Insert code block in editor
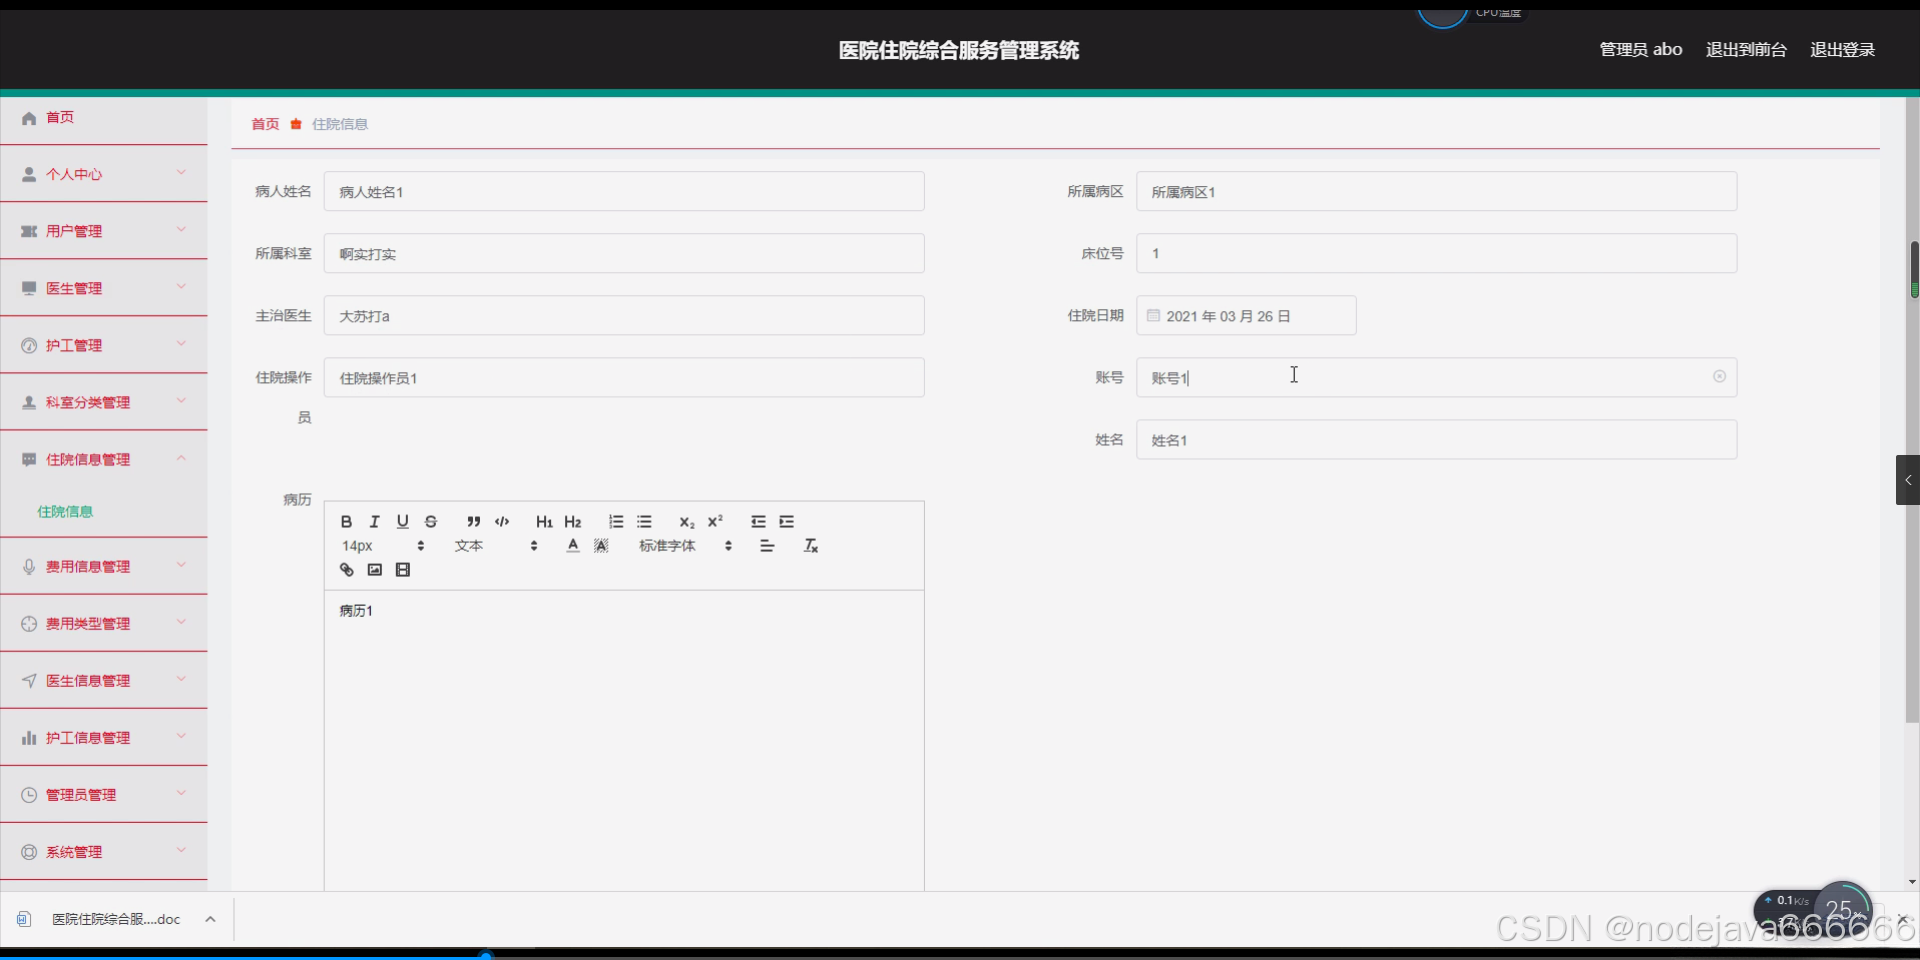This screenshot has width=1920, height=960. click(502, 522)
